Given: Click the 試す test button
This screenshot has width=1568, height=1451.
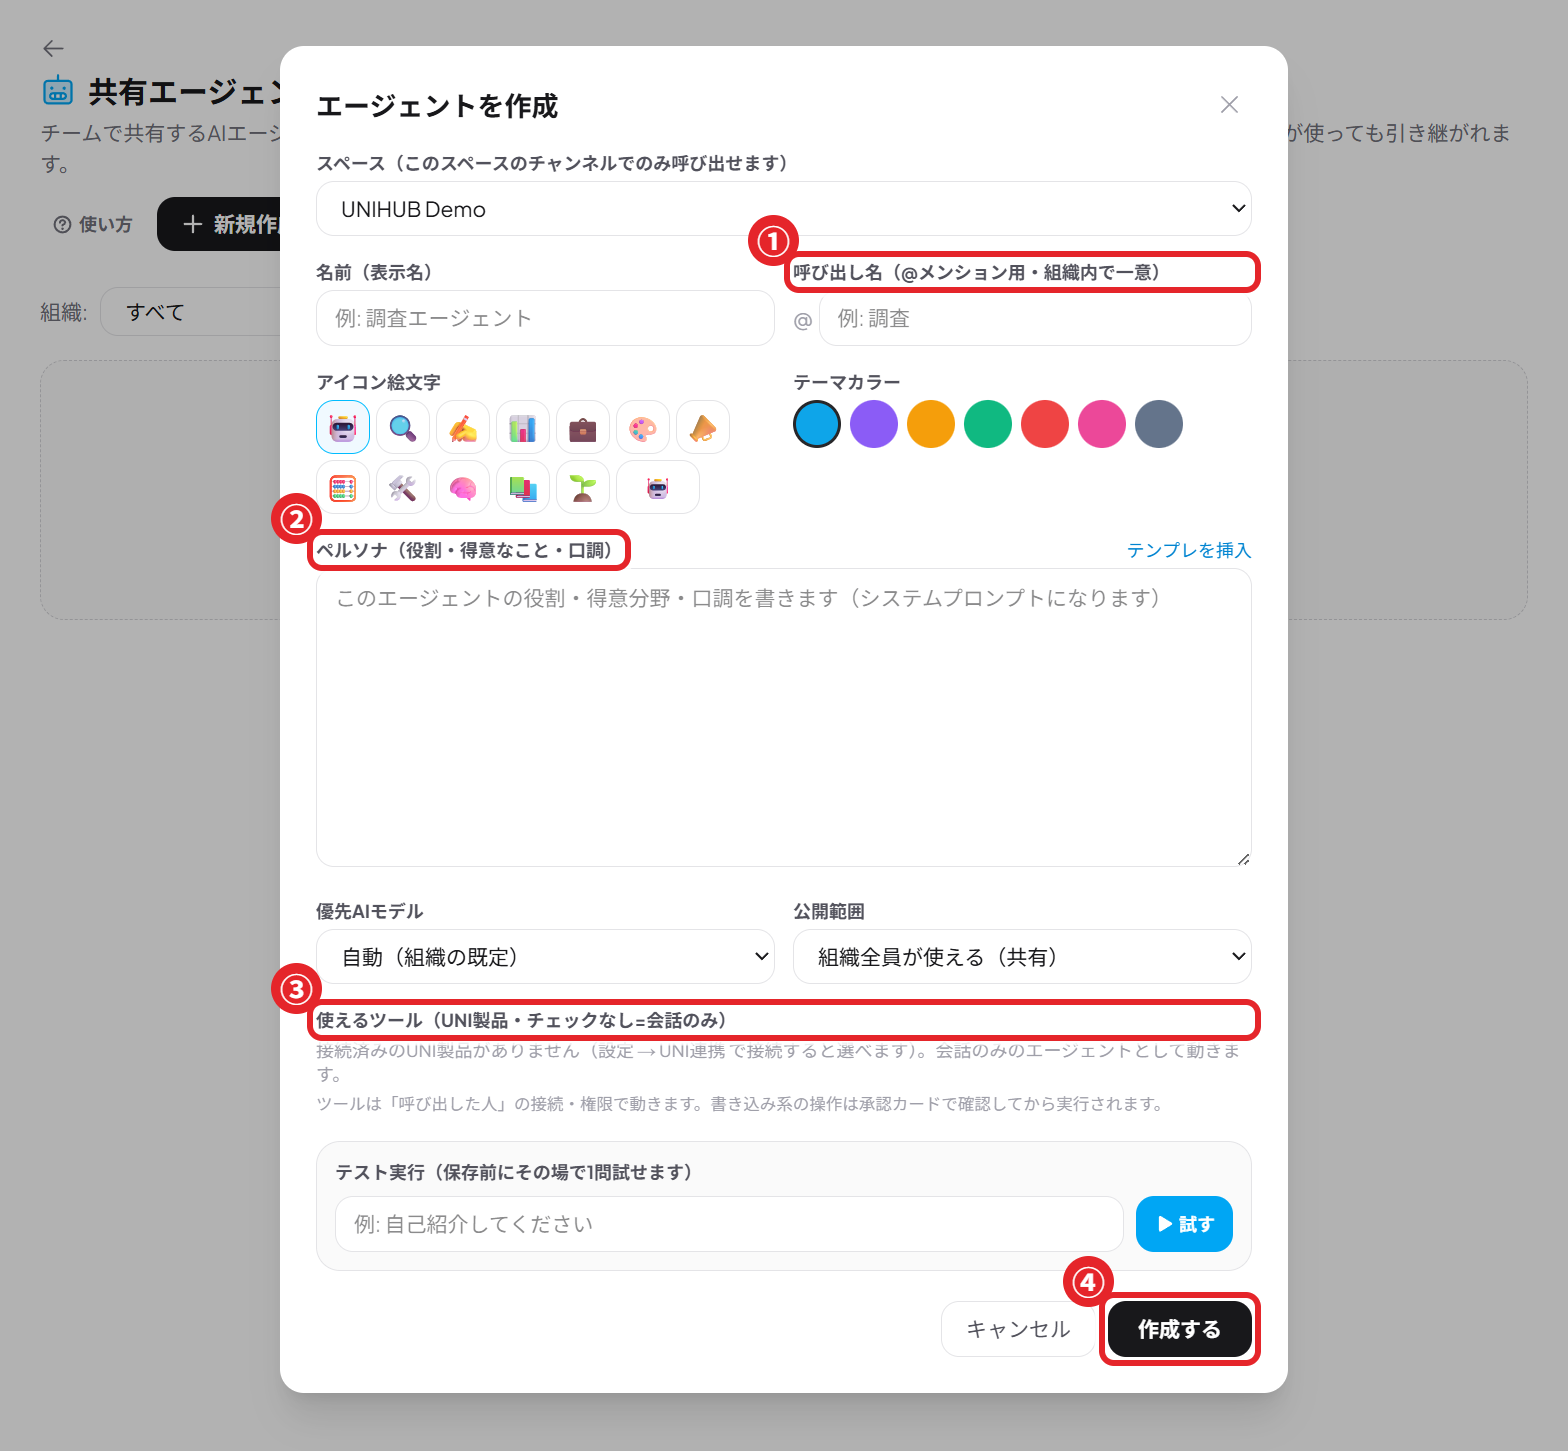Looking at the screenshot, I should point(1184,1224).
